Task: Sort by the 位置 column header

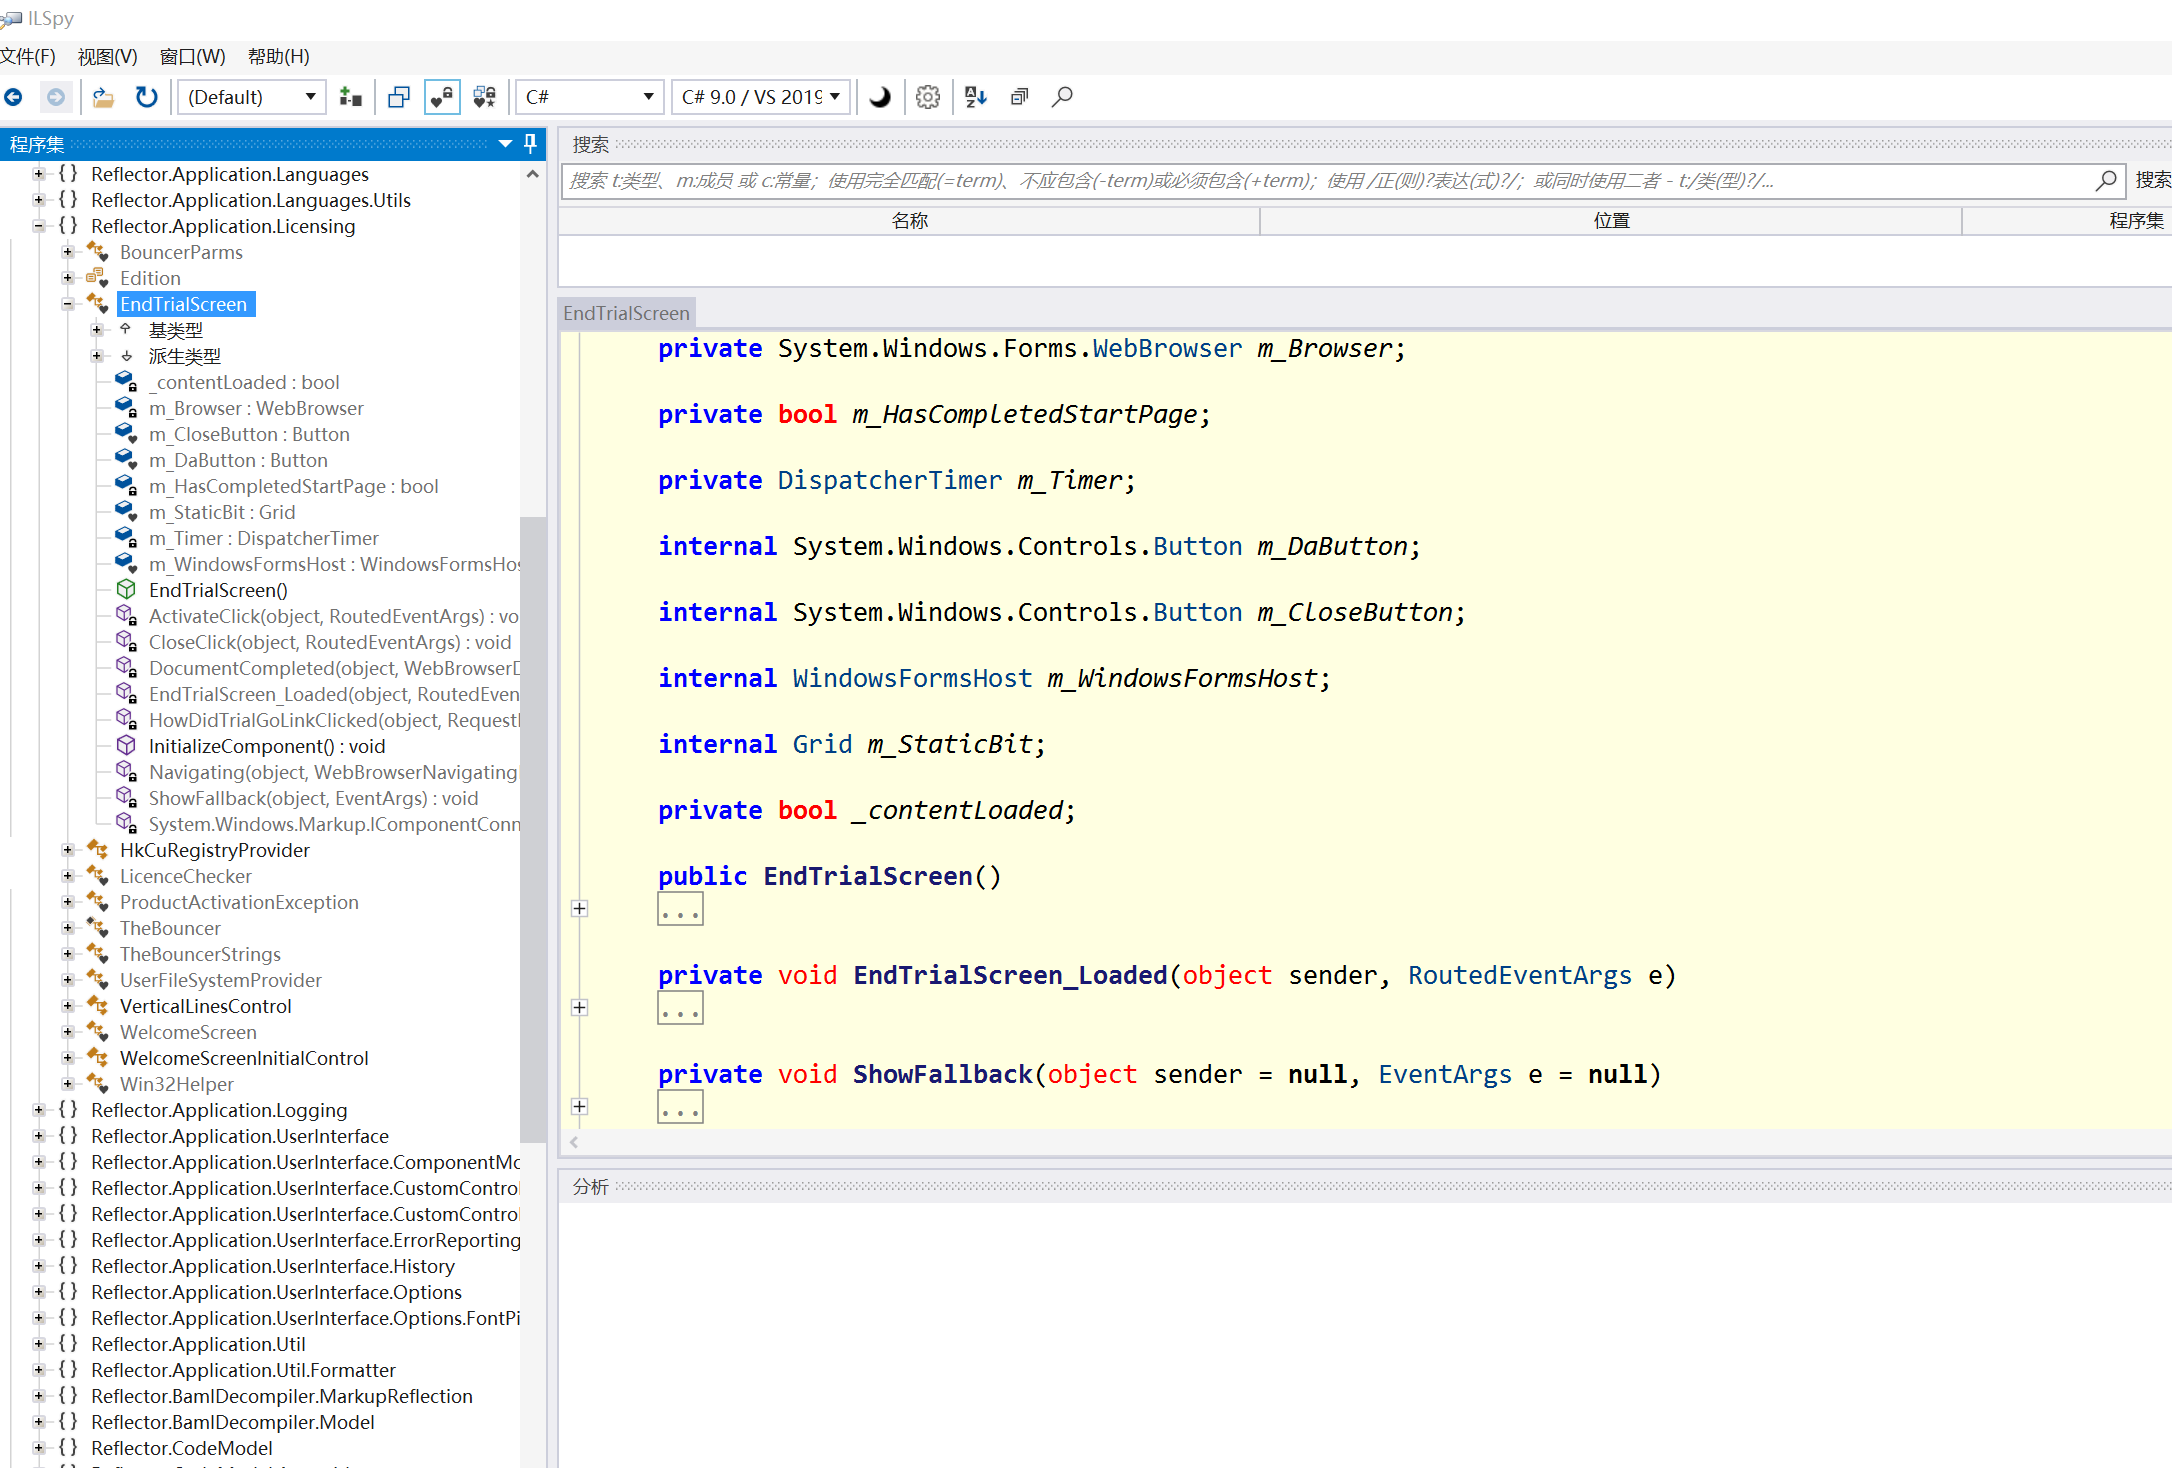Action: coord(1612,221)
